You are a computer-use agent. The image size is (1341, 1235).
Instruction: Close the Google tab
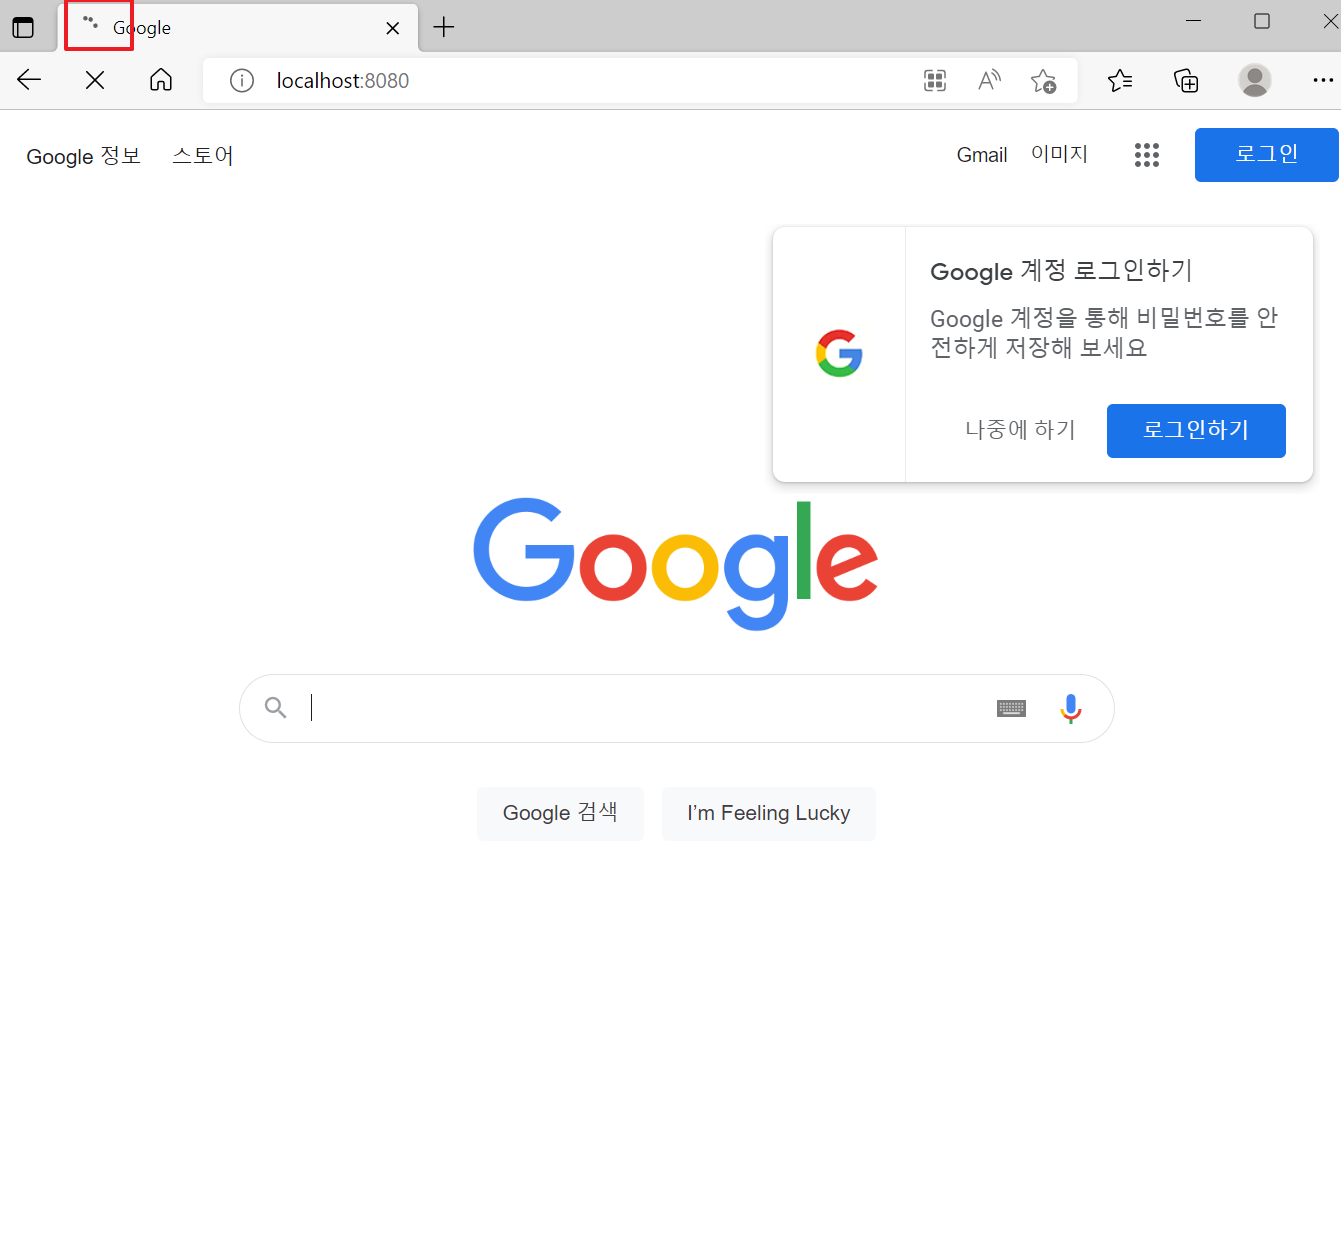[x=393, y=28]
